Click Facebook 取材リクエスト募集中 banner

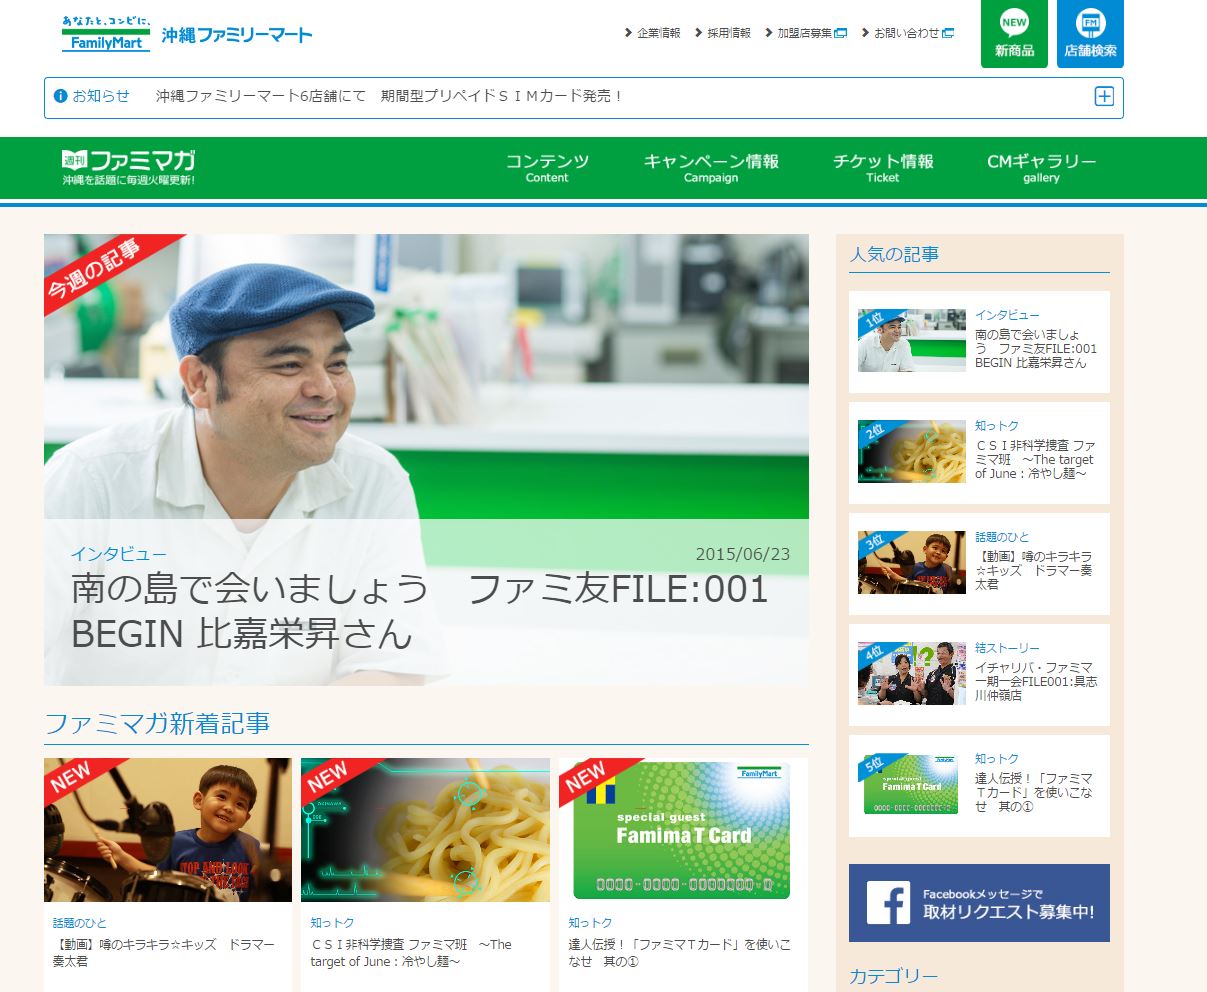979,903
